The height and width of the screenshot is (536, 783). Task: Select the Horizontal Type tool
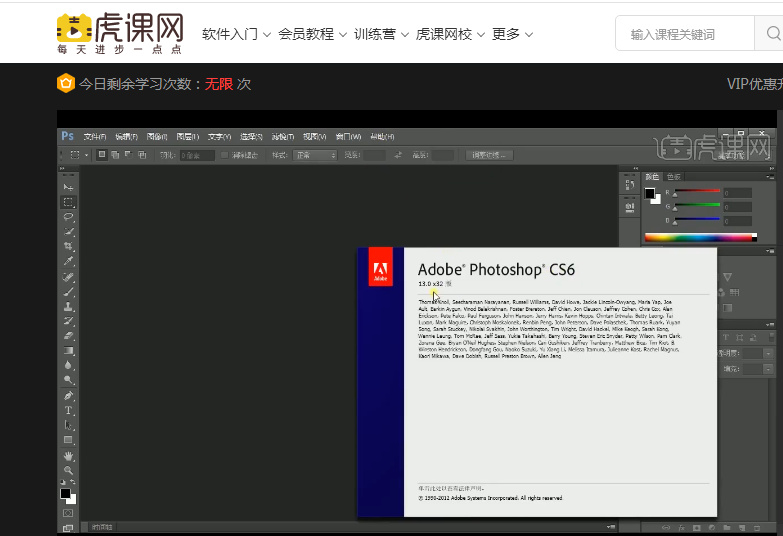click(68, 411)
